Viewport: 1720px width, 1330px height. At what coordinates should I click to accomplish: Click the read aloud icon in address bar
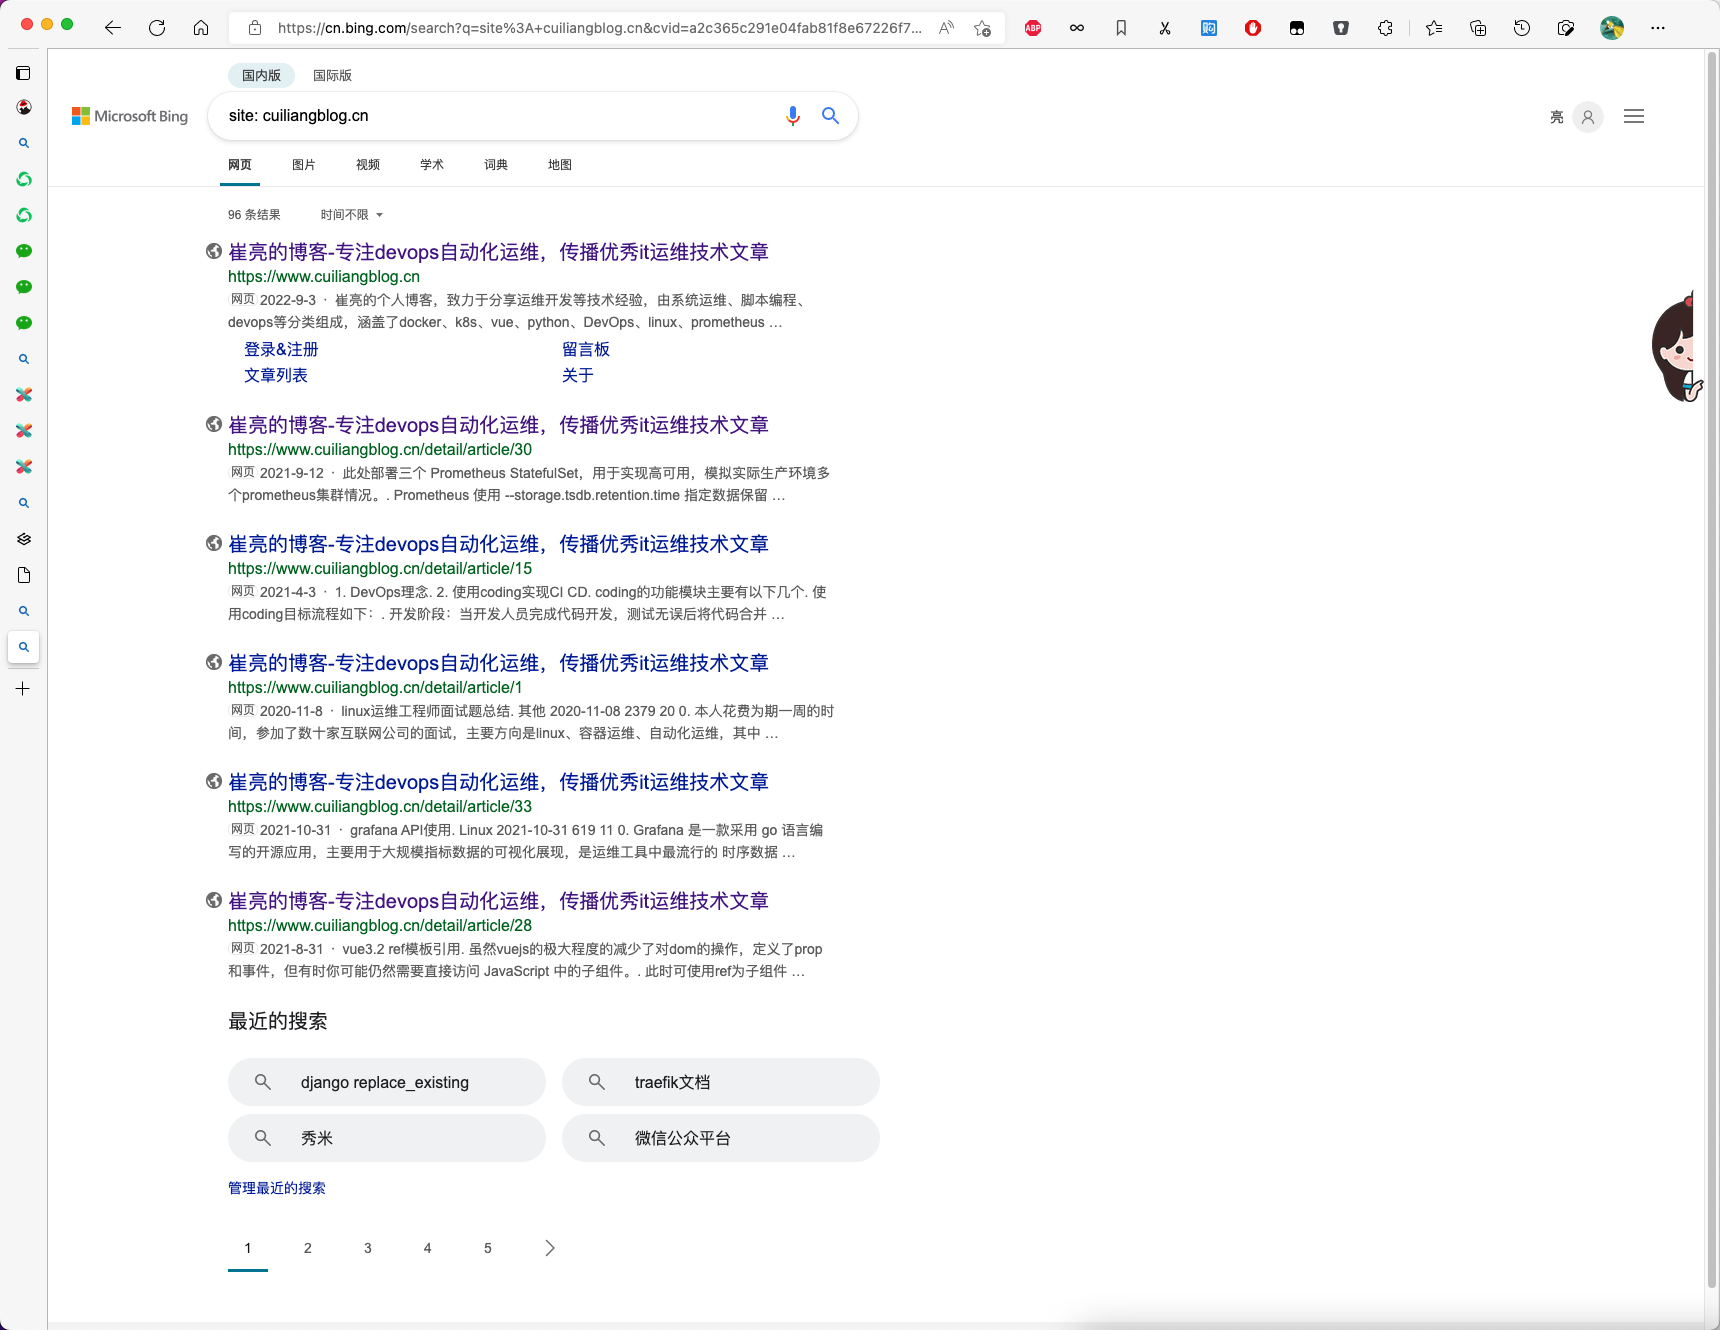pos(946,28)
